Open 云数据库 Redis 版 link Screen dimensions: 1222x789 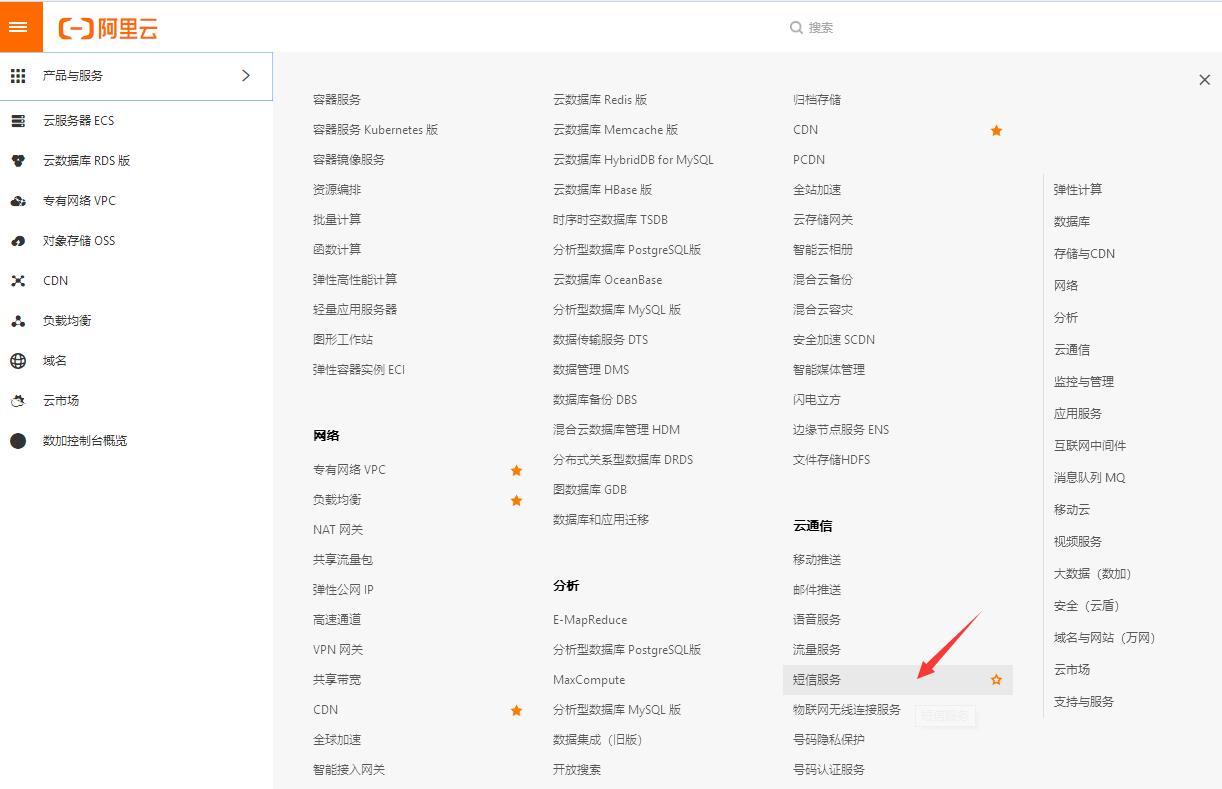[x=600, y=100]
